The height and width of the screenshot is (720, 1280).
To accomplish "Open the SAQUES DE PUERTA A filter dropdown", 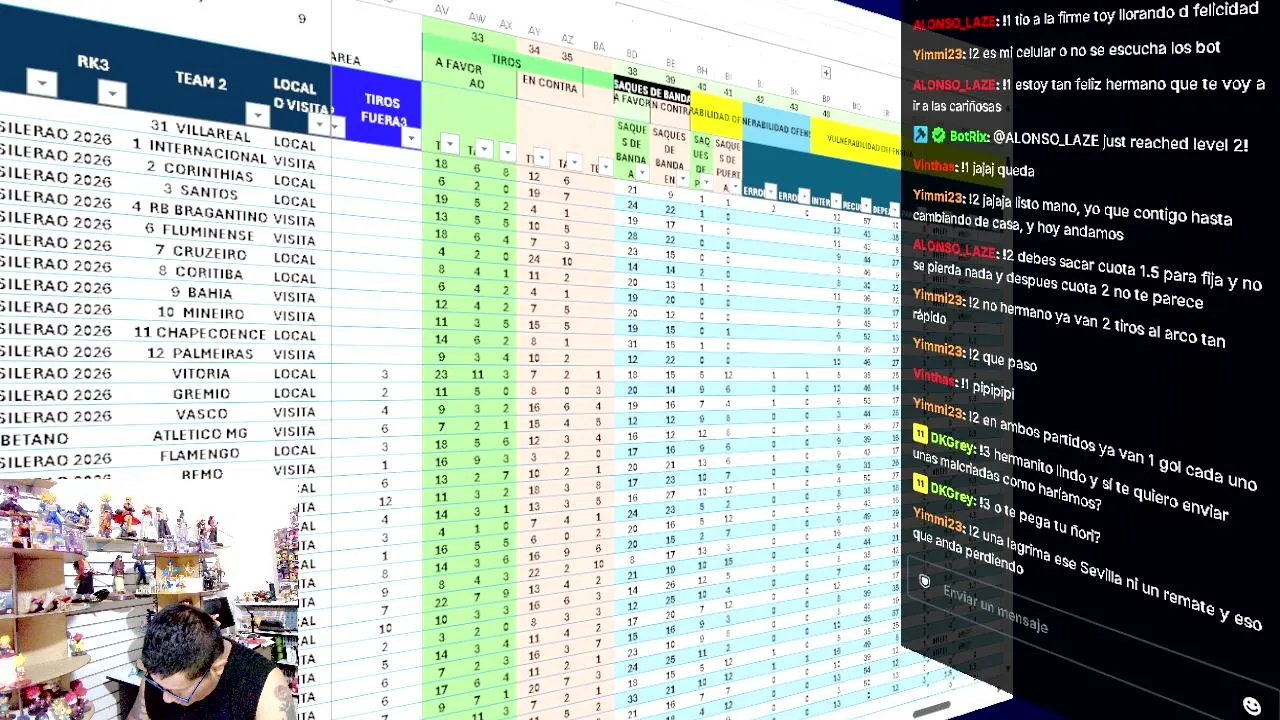I will click(x=737, y=187).
